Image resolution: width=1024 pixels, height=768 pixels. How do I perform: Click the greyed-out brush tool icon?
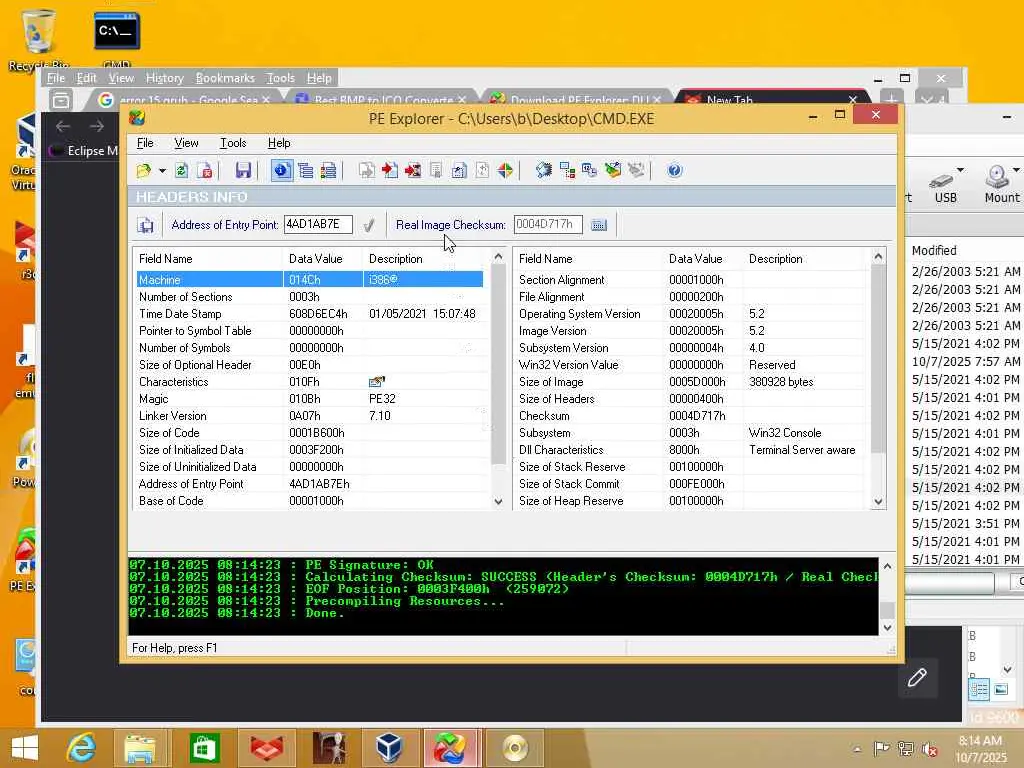636,171
